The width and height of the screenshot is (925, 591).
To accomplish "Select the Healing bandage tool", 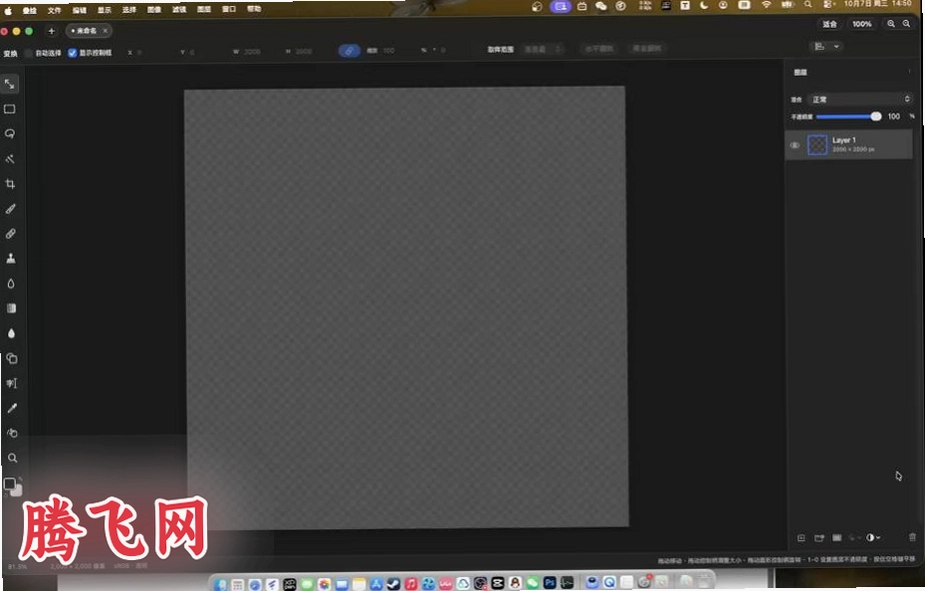I will coord(11,234).
